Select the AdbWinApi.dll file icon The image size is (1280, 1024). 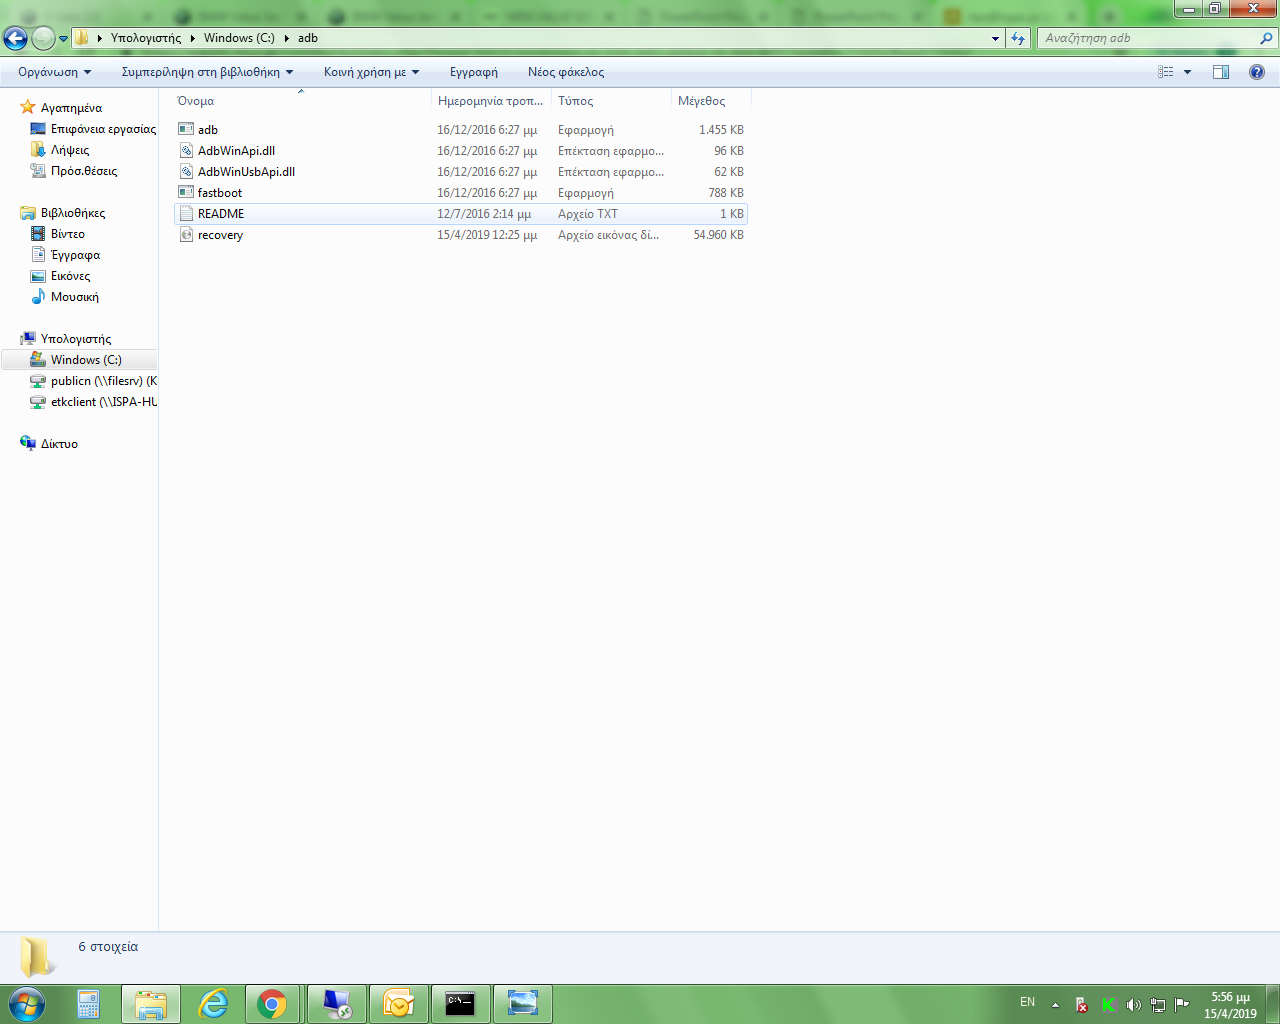(186, 150)
